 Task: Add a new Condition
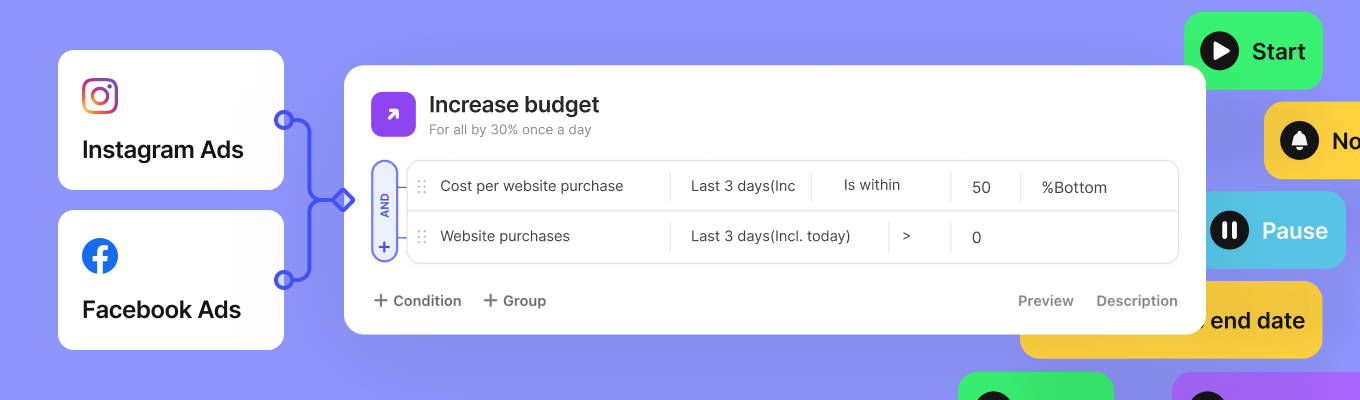[x=417, y=301]
